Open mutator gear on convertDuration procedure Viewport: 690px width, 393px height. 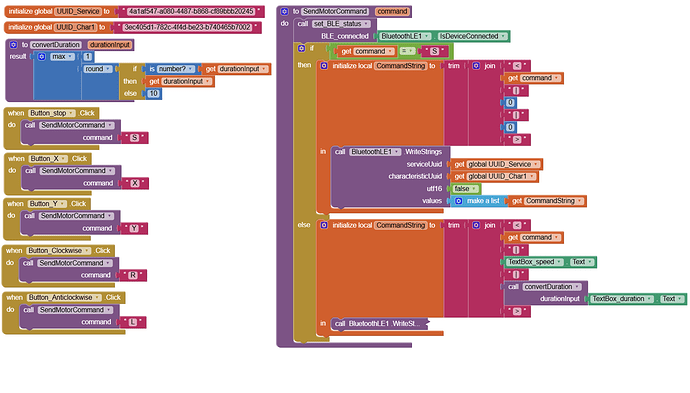[14, 45]
